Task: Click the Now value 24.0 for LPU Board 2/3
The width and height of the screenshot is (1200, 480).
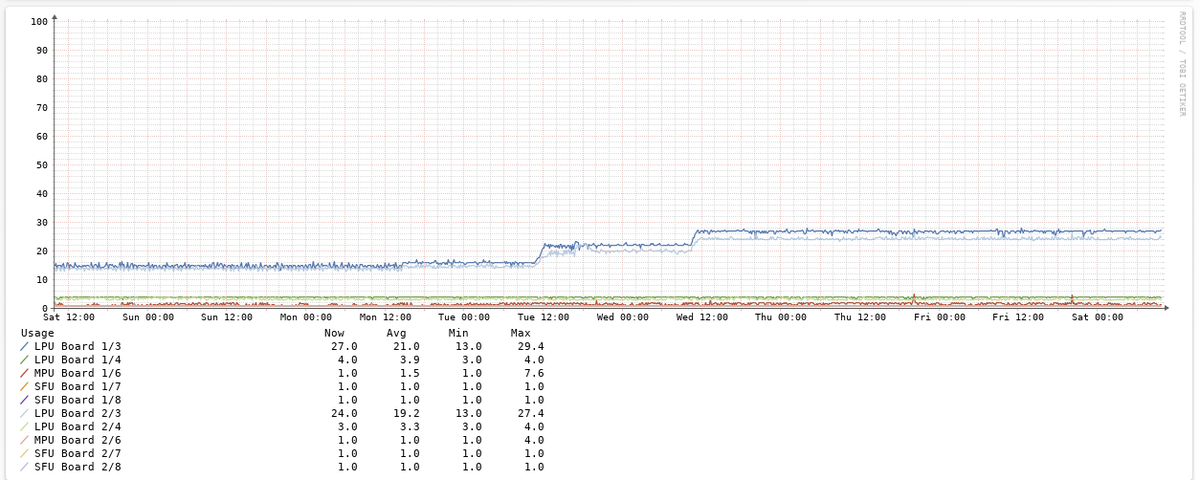Action: point(346,413)
